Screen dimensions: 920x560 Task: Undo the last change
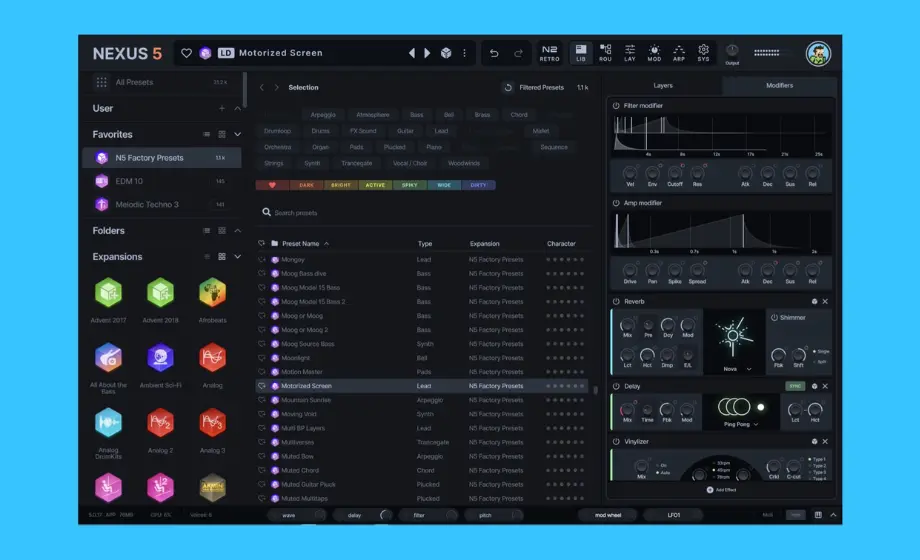494,53
